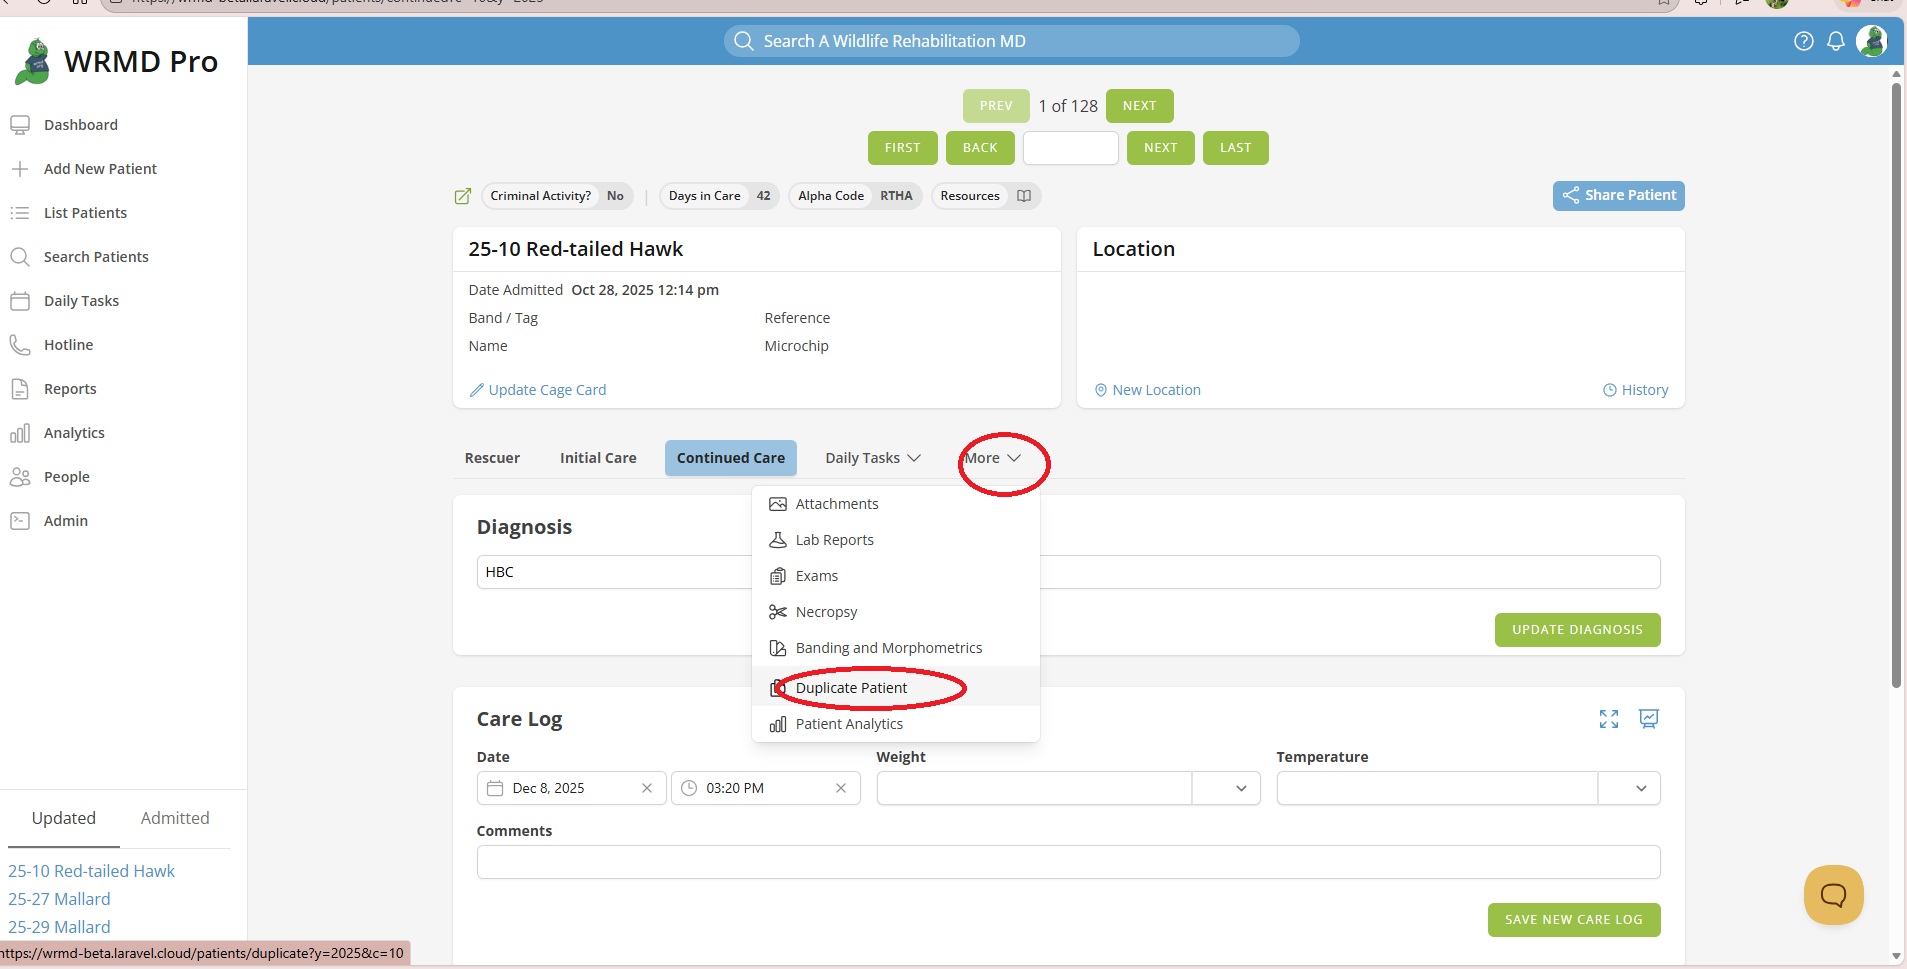Clear the Care Log time value
Viewport: 1907px width, 969px height.
click(x=841, y=788)
